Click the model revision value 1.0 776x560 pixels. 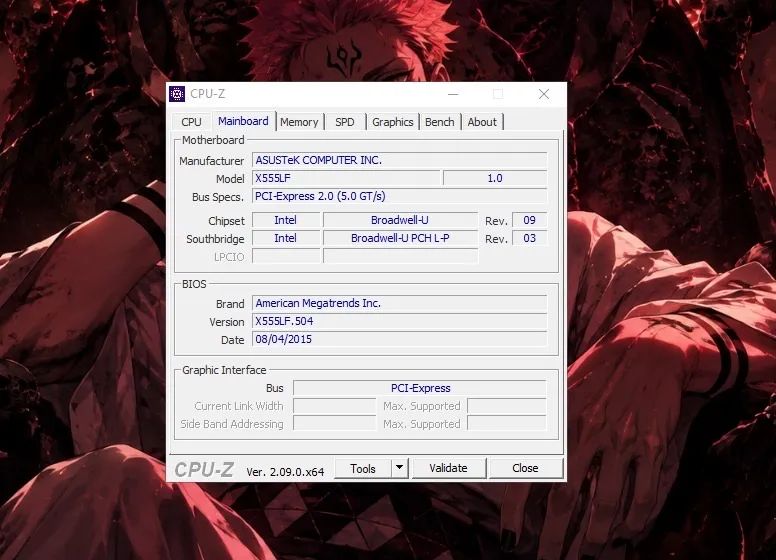point(495,178)
